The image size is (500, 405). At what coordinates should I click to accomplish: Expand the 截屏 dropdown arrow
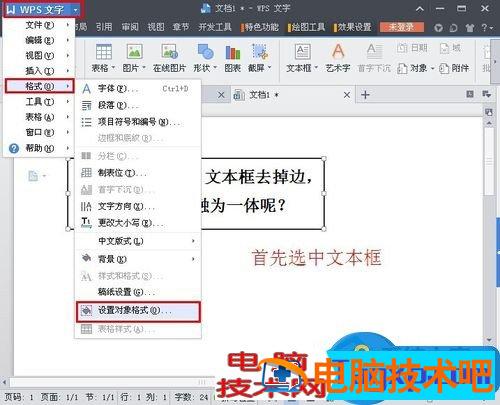[x=269, y=68]
